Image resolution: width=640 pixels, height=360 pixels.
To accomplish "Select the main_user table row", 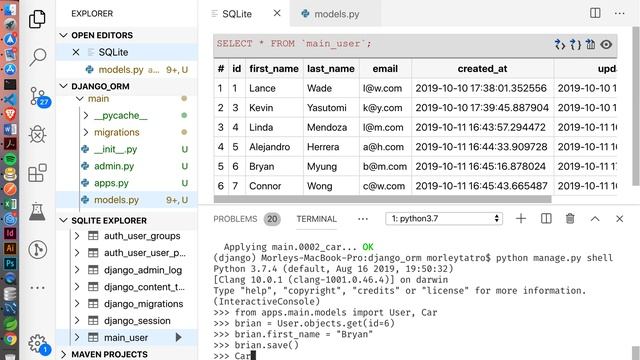I will 127,338.
